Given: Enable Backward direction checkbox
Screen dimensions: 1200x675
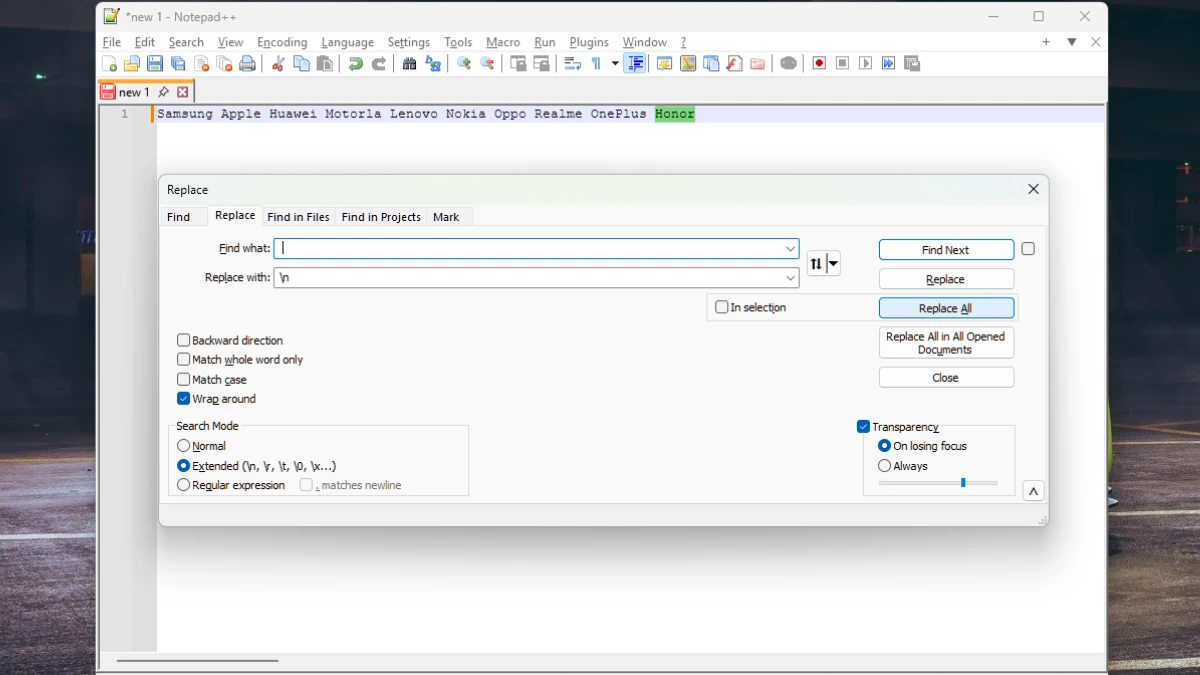Looking at the screenshot, I should click(x=183, y=340).
